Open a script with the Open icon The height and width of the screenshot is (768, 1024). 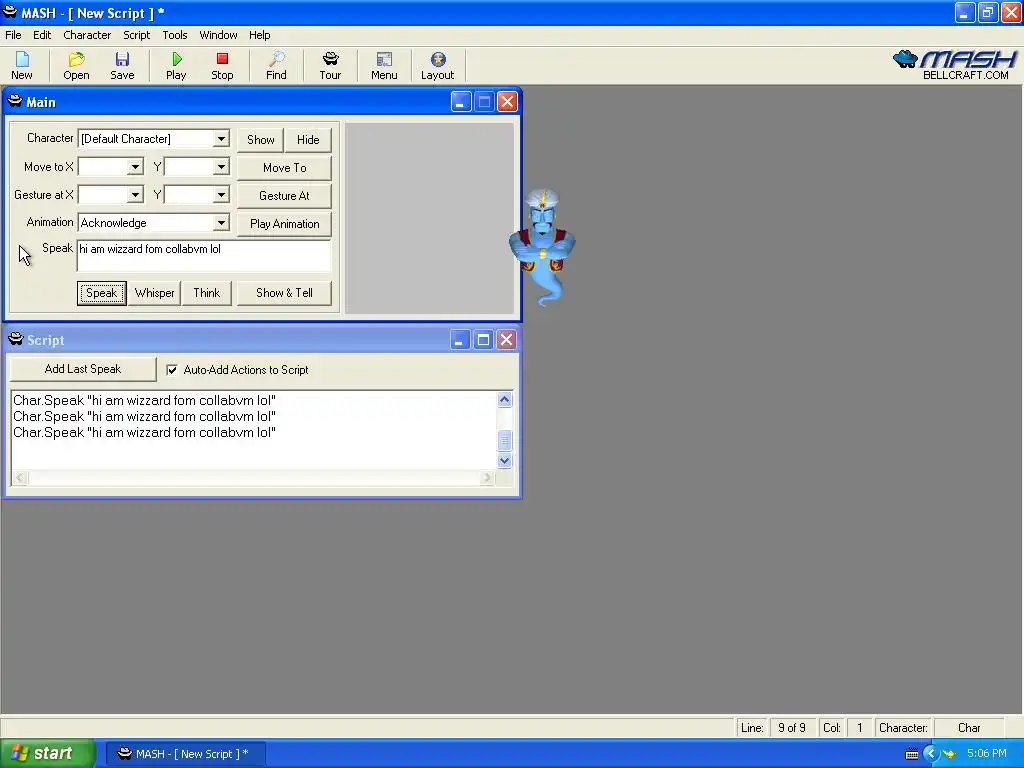76,66
